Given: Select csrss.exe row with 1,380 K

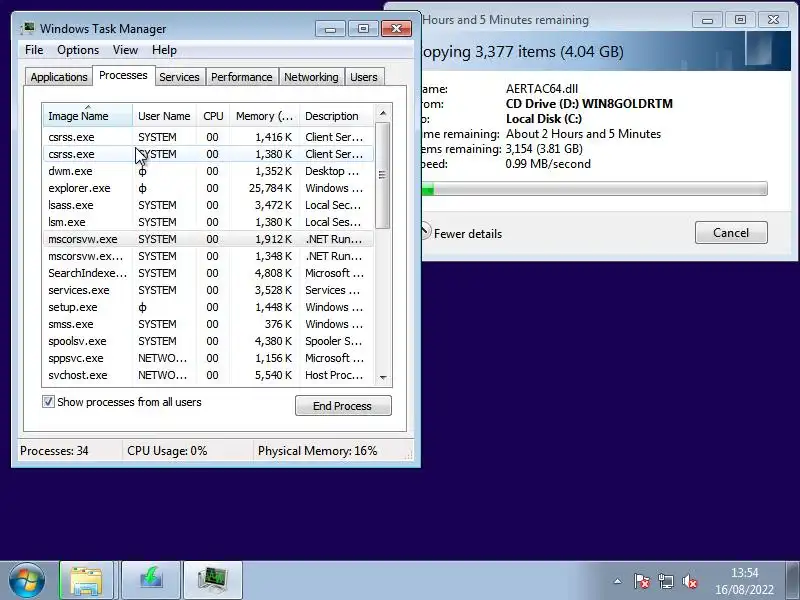Looking at the screenshot, I should (x=208, y=154).
